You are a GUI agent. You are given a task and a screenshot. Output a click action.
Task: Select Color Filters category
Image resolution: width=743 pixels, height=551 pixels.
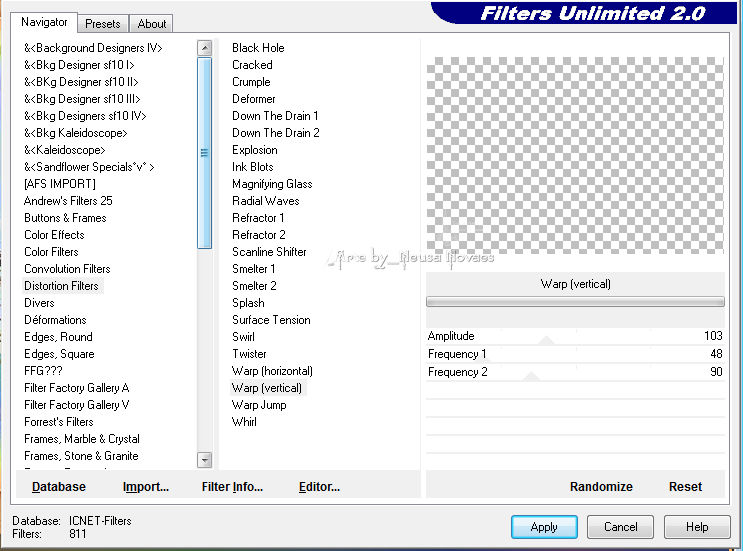[x=51, y=252]
